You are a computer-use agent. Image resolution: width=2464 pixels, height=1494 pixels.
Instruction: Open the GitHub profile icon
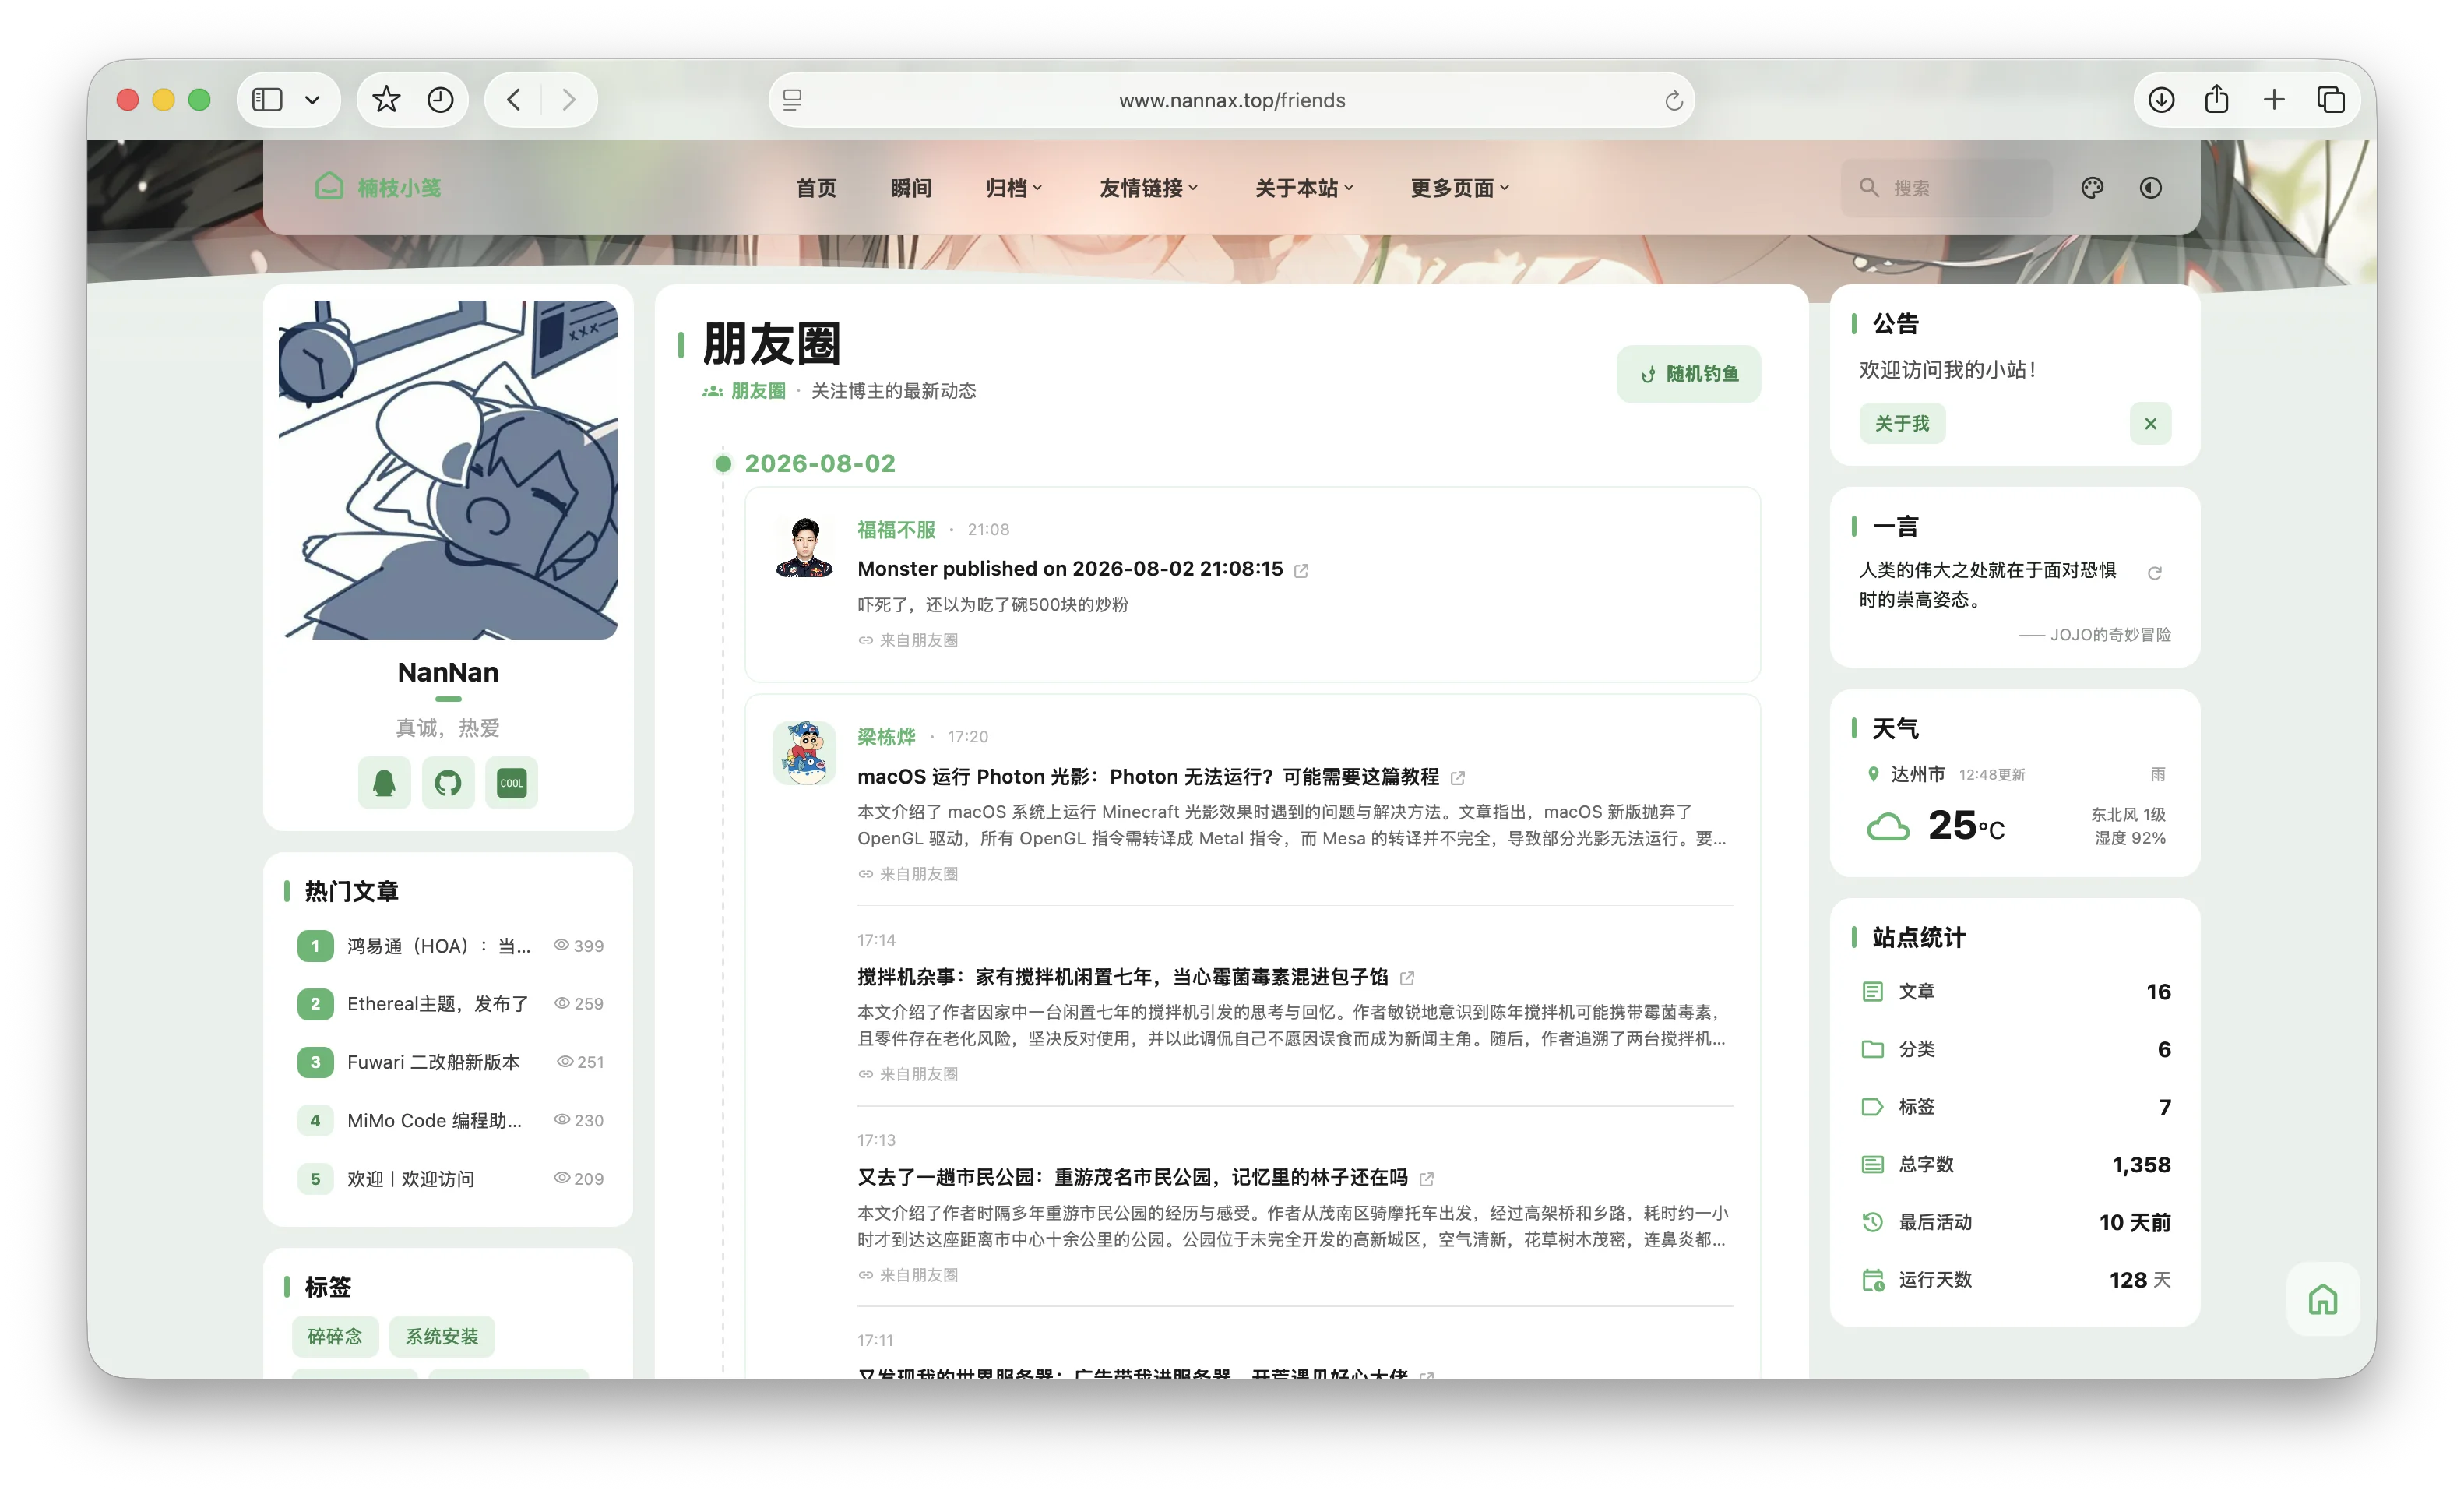point(448,783)
